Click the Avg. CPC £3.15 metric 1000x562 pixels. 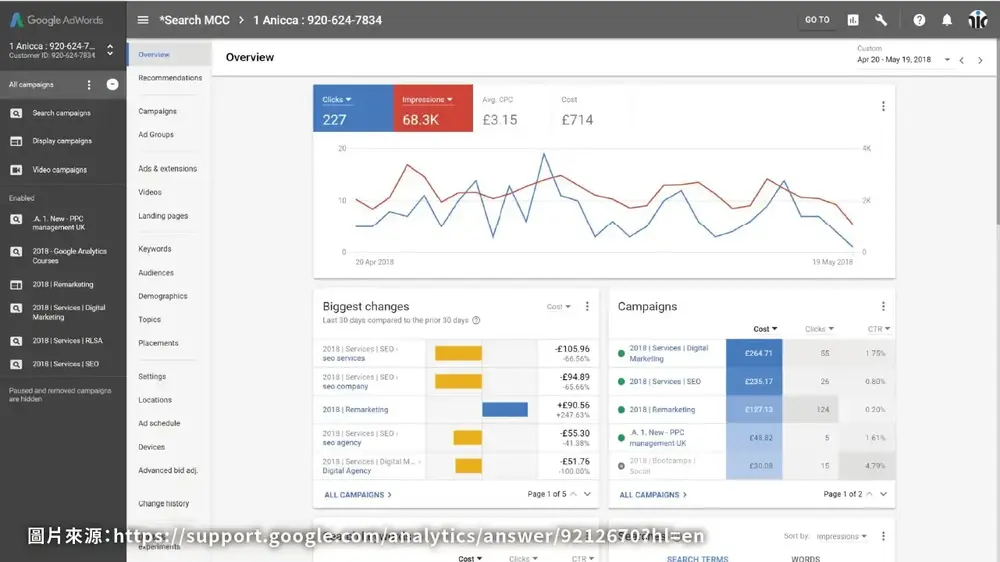(x=499, y=111)
